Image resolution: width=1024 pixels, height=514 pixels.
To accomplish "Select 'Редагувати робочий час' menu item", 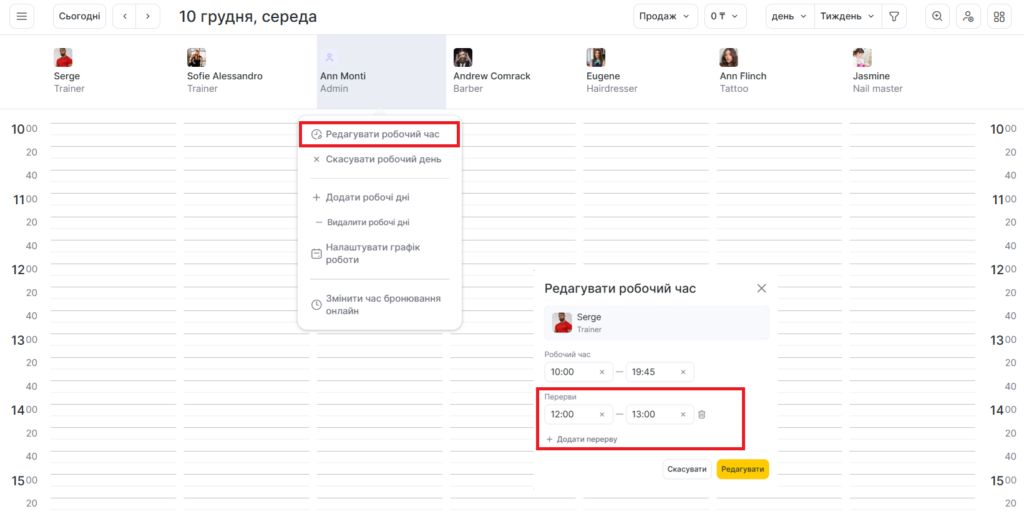I will [x=381, y=134].
